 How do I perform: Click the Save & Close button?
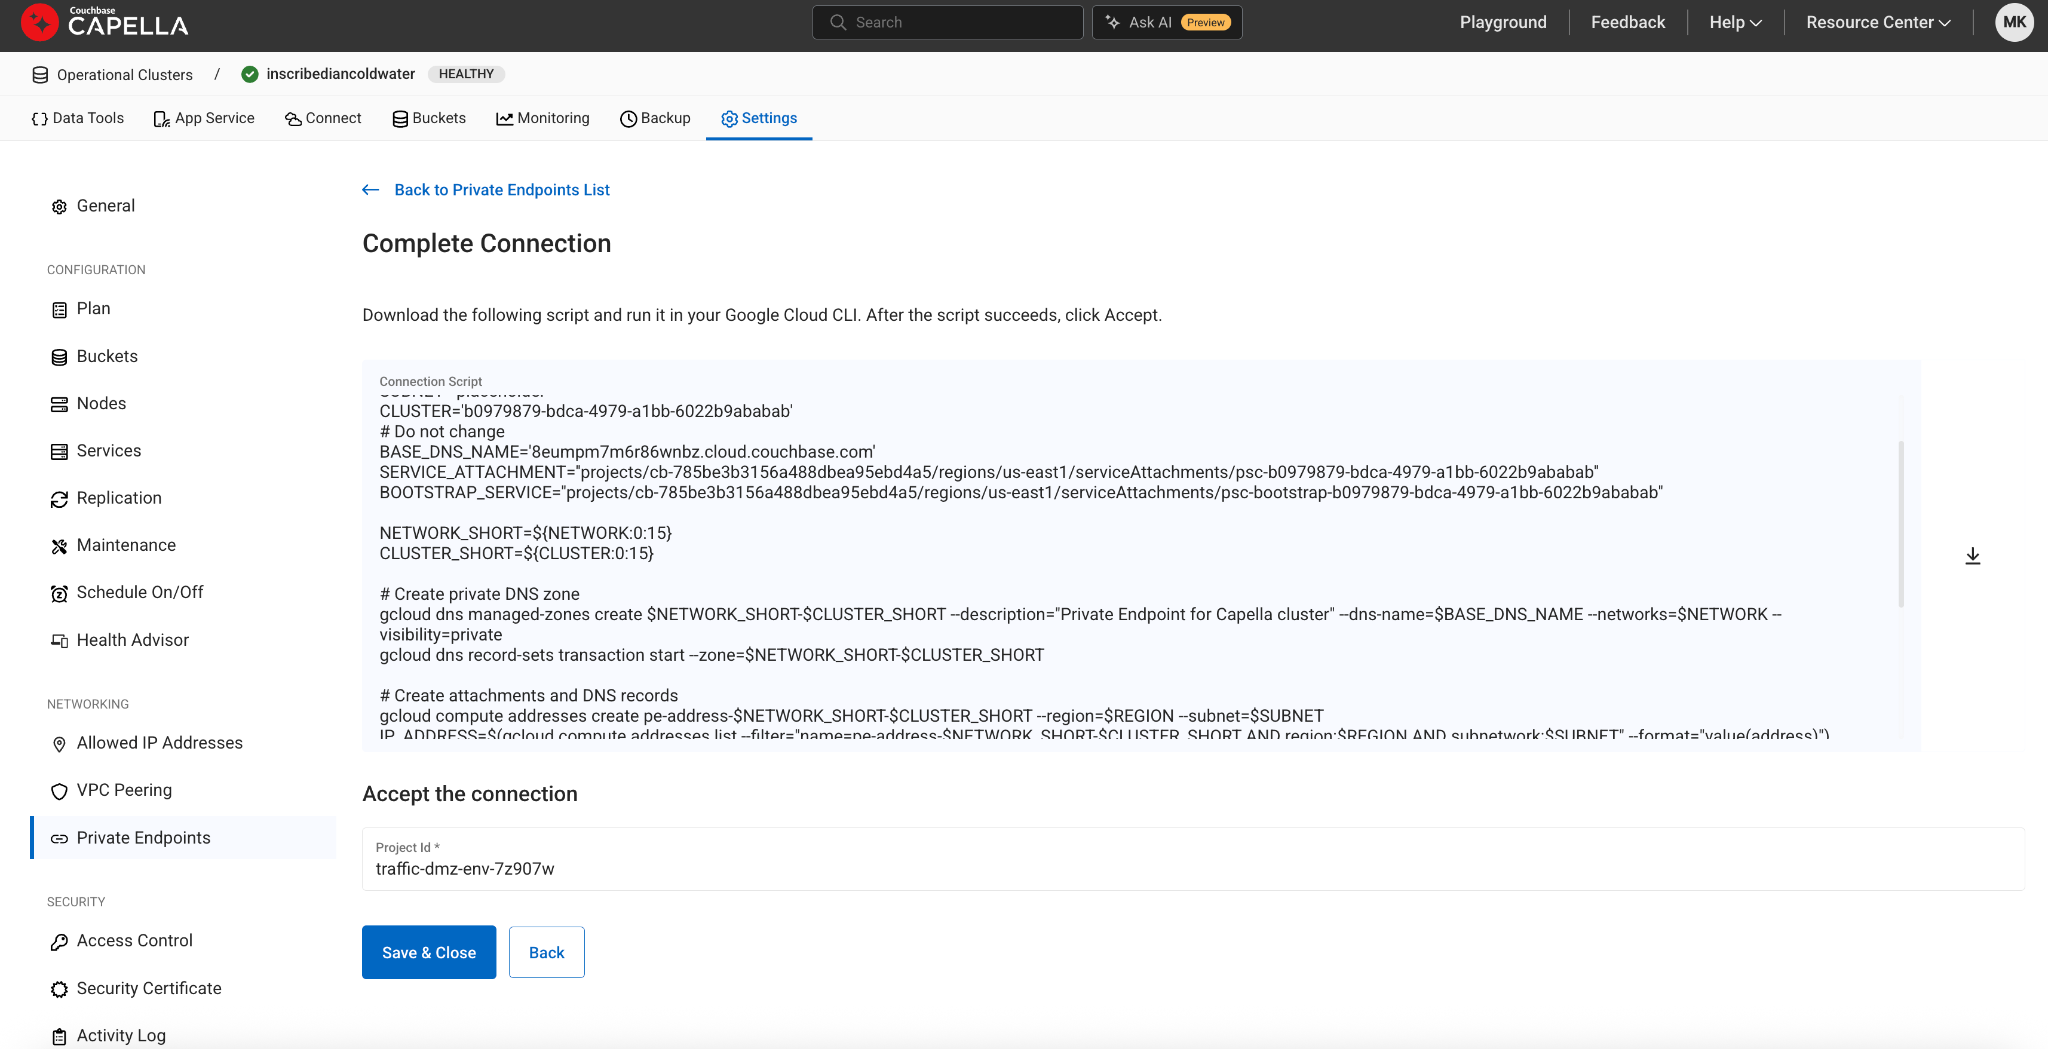click(429, 952)
